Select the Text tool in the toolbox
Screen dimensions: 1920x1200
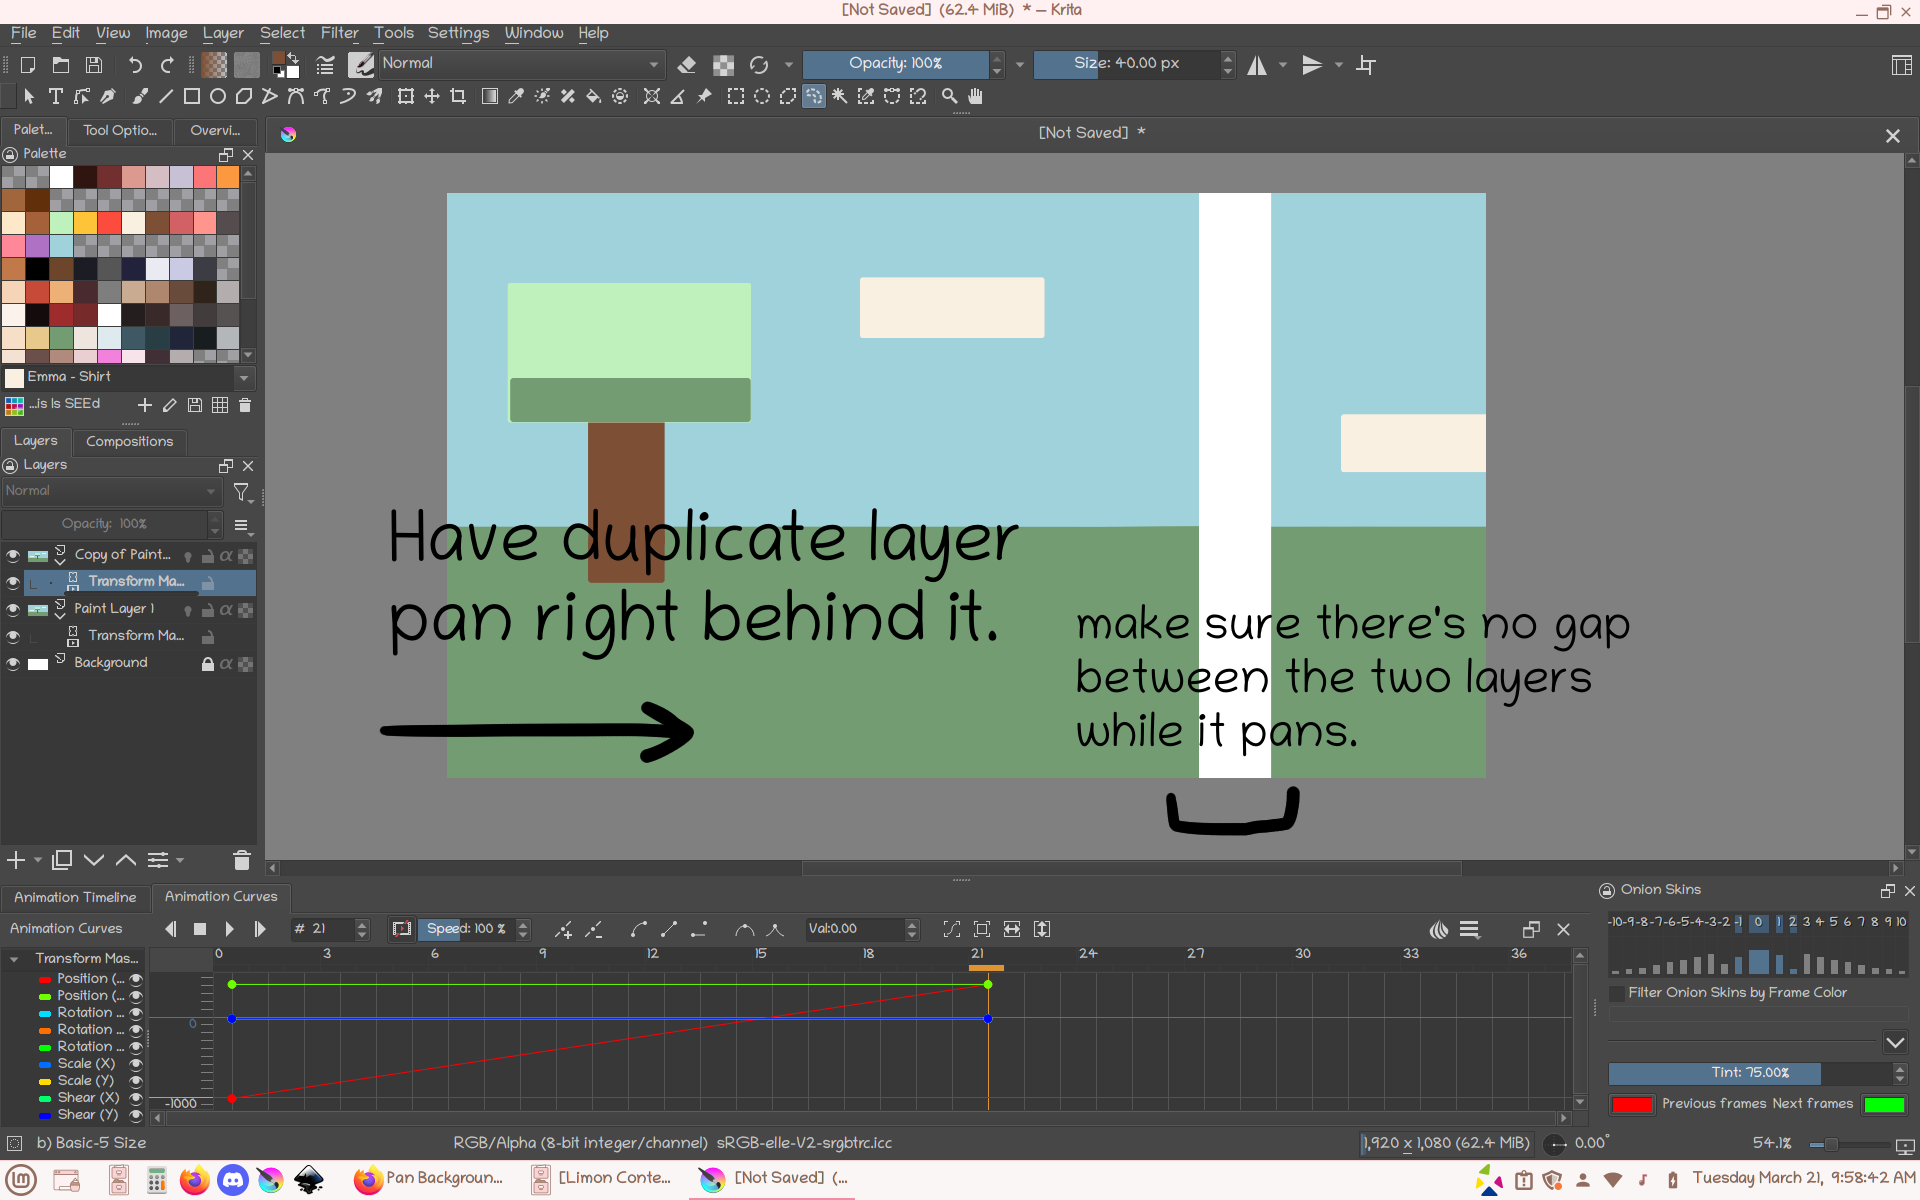point(56,97)
